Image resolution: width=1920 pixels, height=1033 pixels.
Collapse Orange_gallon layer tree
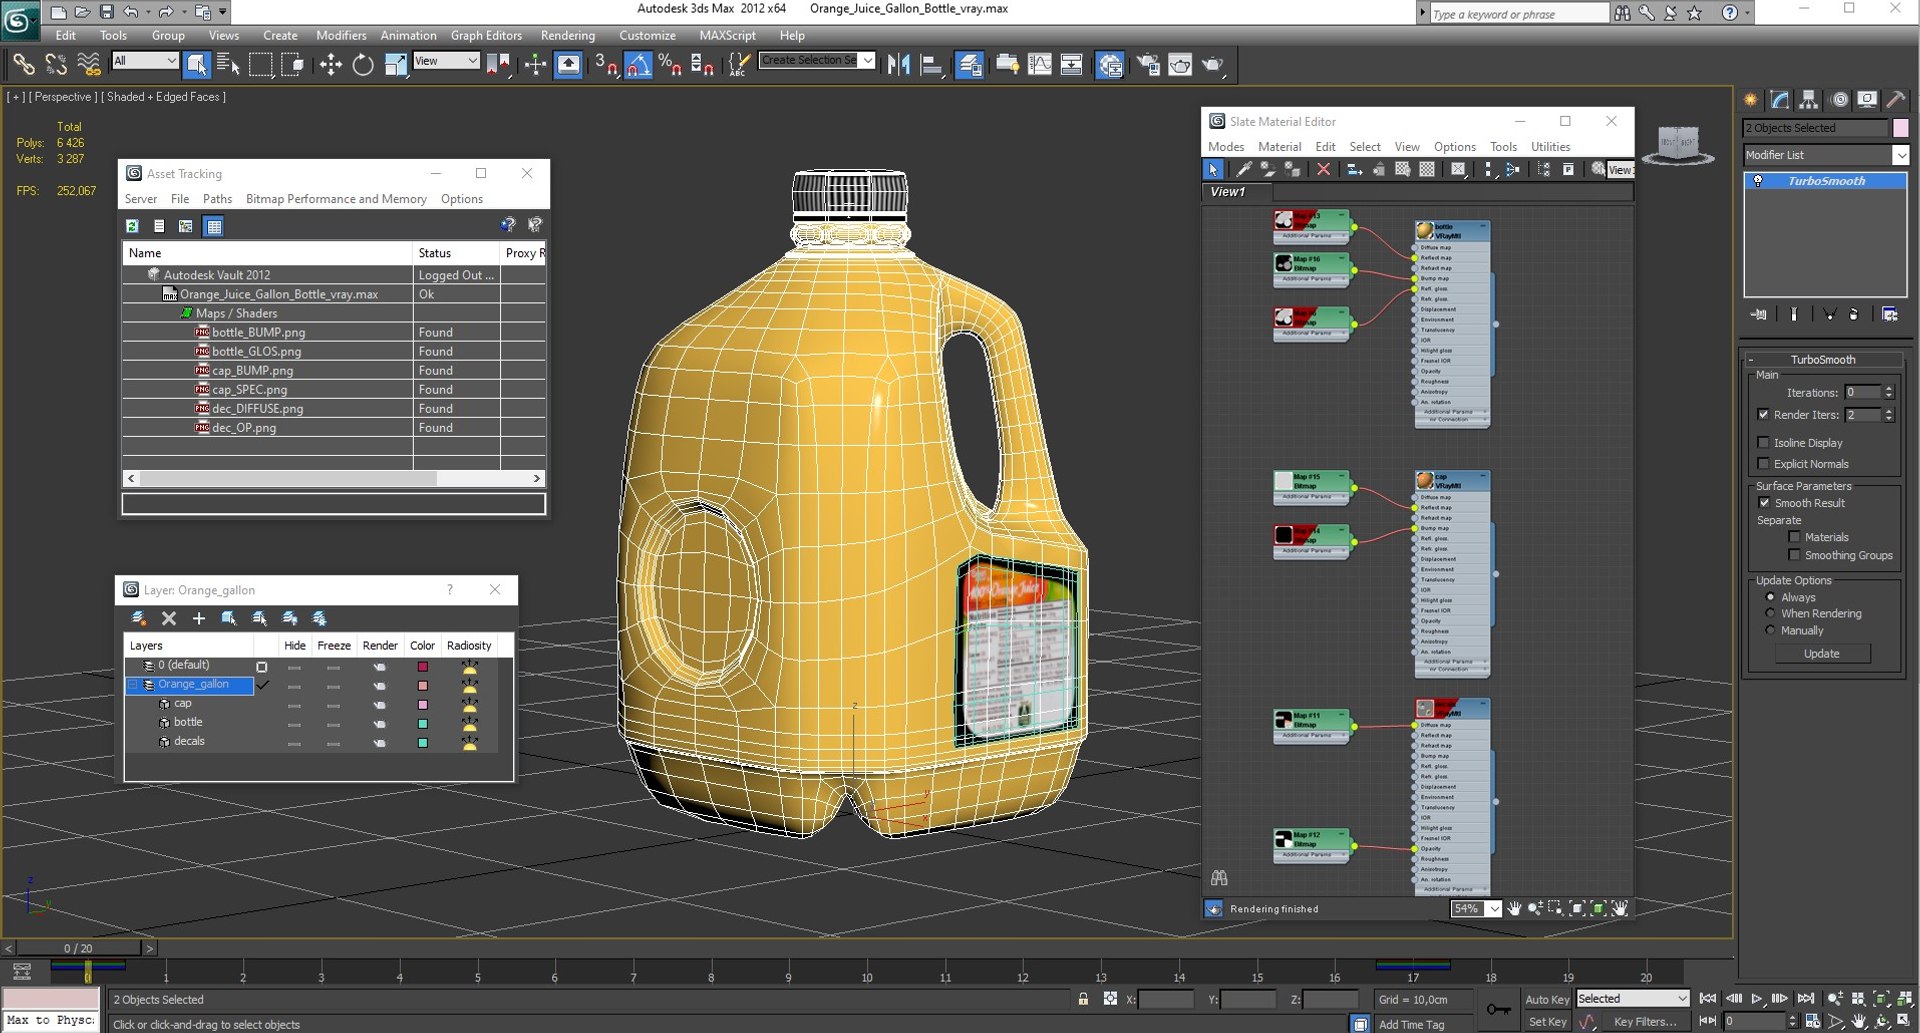132,685
